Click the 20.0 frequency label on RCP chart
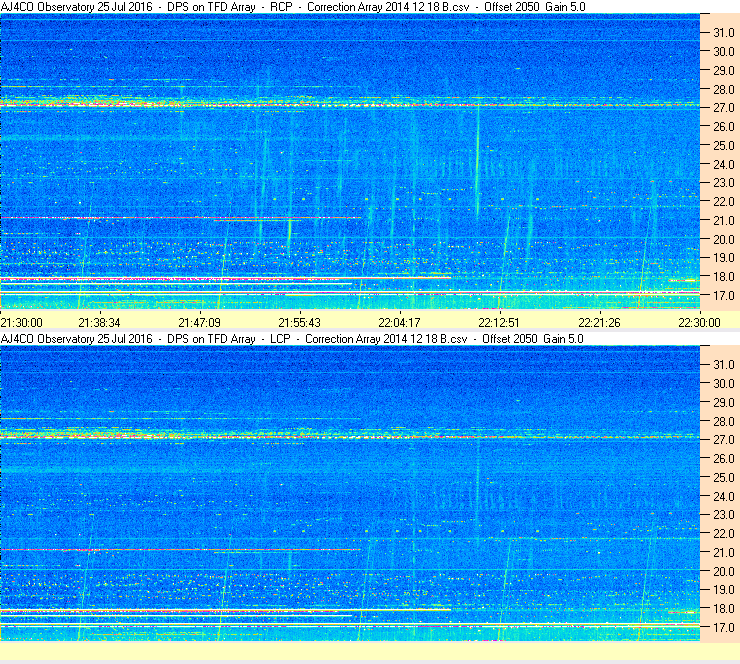740x664 pixels. [x=724, y=240]
